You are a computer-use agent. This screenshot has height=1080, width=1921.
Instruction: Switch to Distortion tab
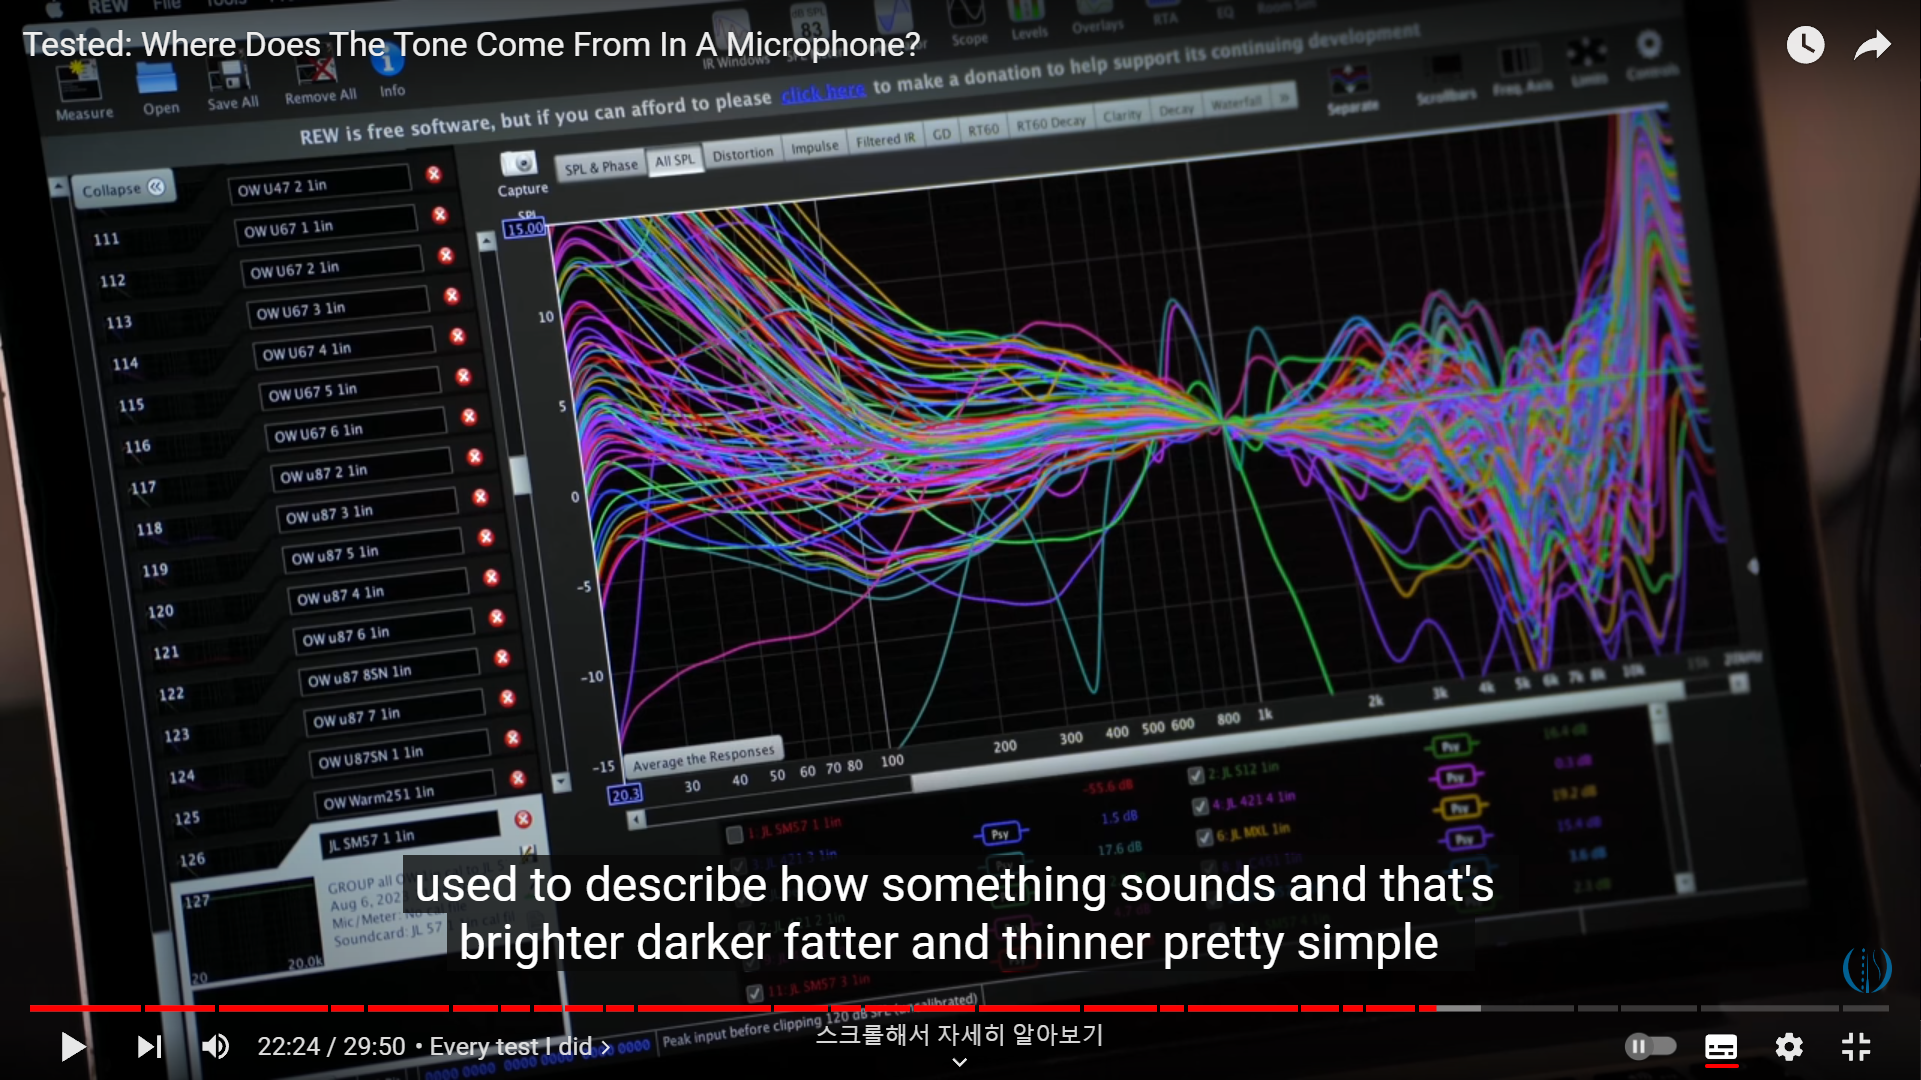click(742, 154)
